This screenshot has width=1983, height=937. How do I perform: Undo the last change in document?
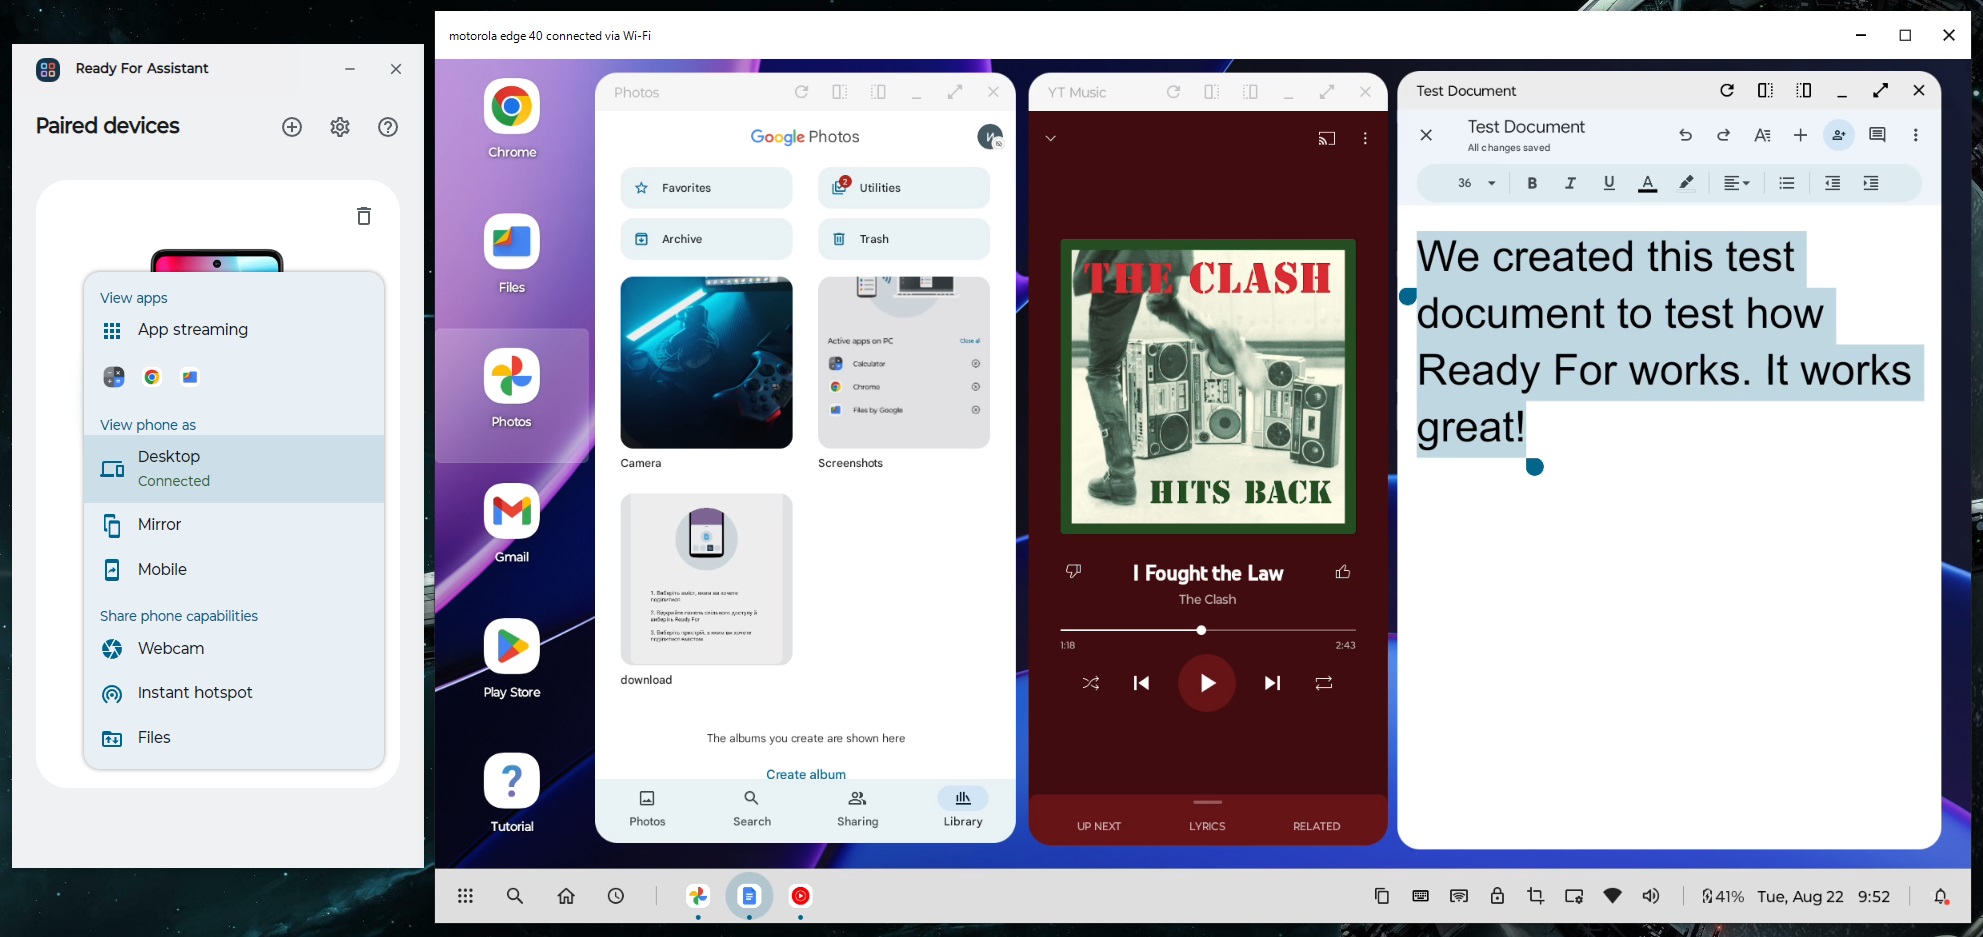click(1685, 135)
